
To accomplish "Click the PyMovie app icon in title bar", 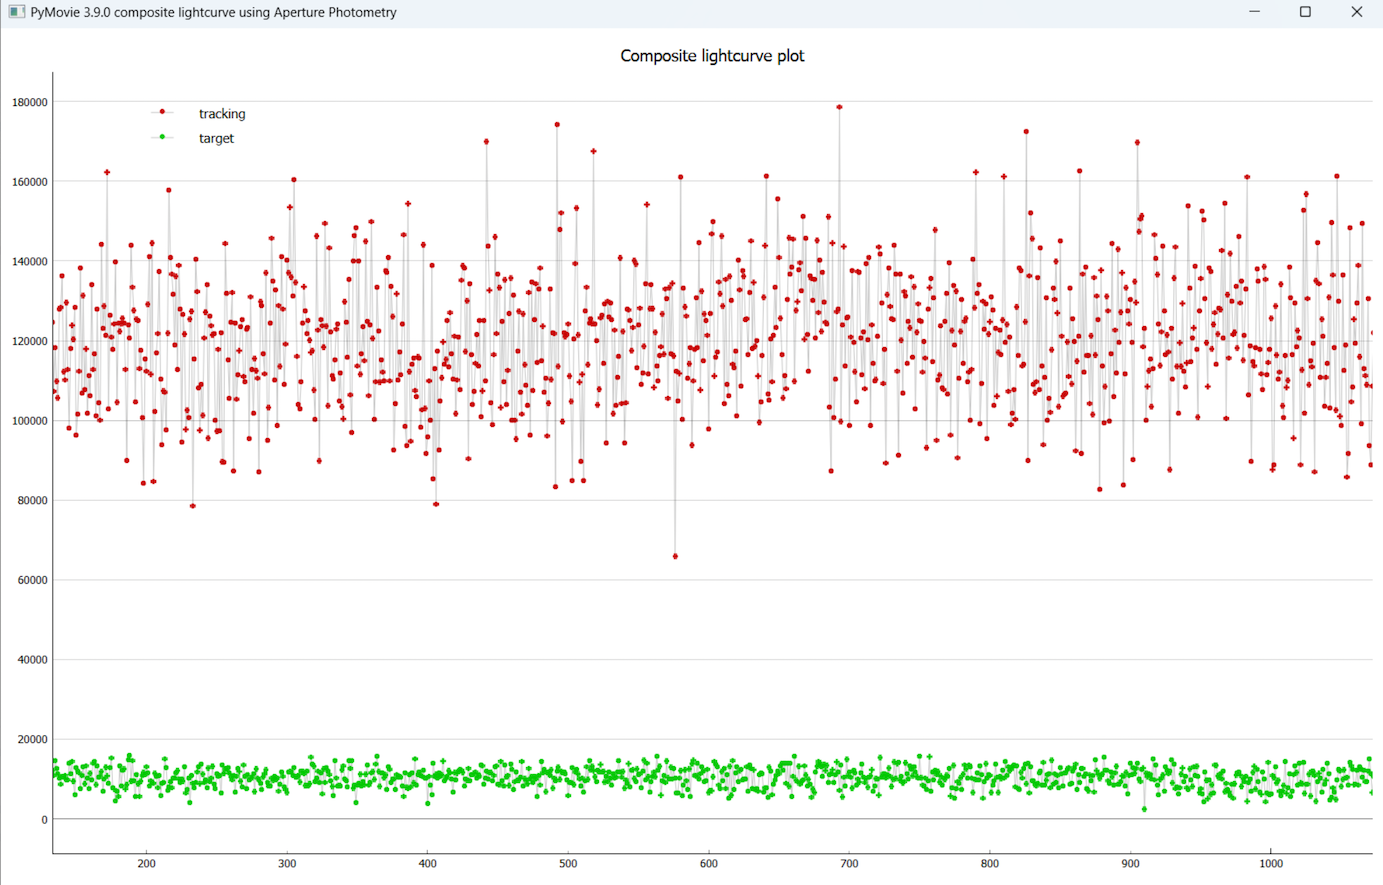I will pyautogui.click(x=16, y=12).
